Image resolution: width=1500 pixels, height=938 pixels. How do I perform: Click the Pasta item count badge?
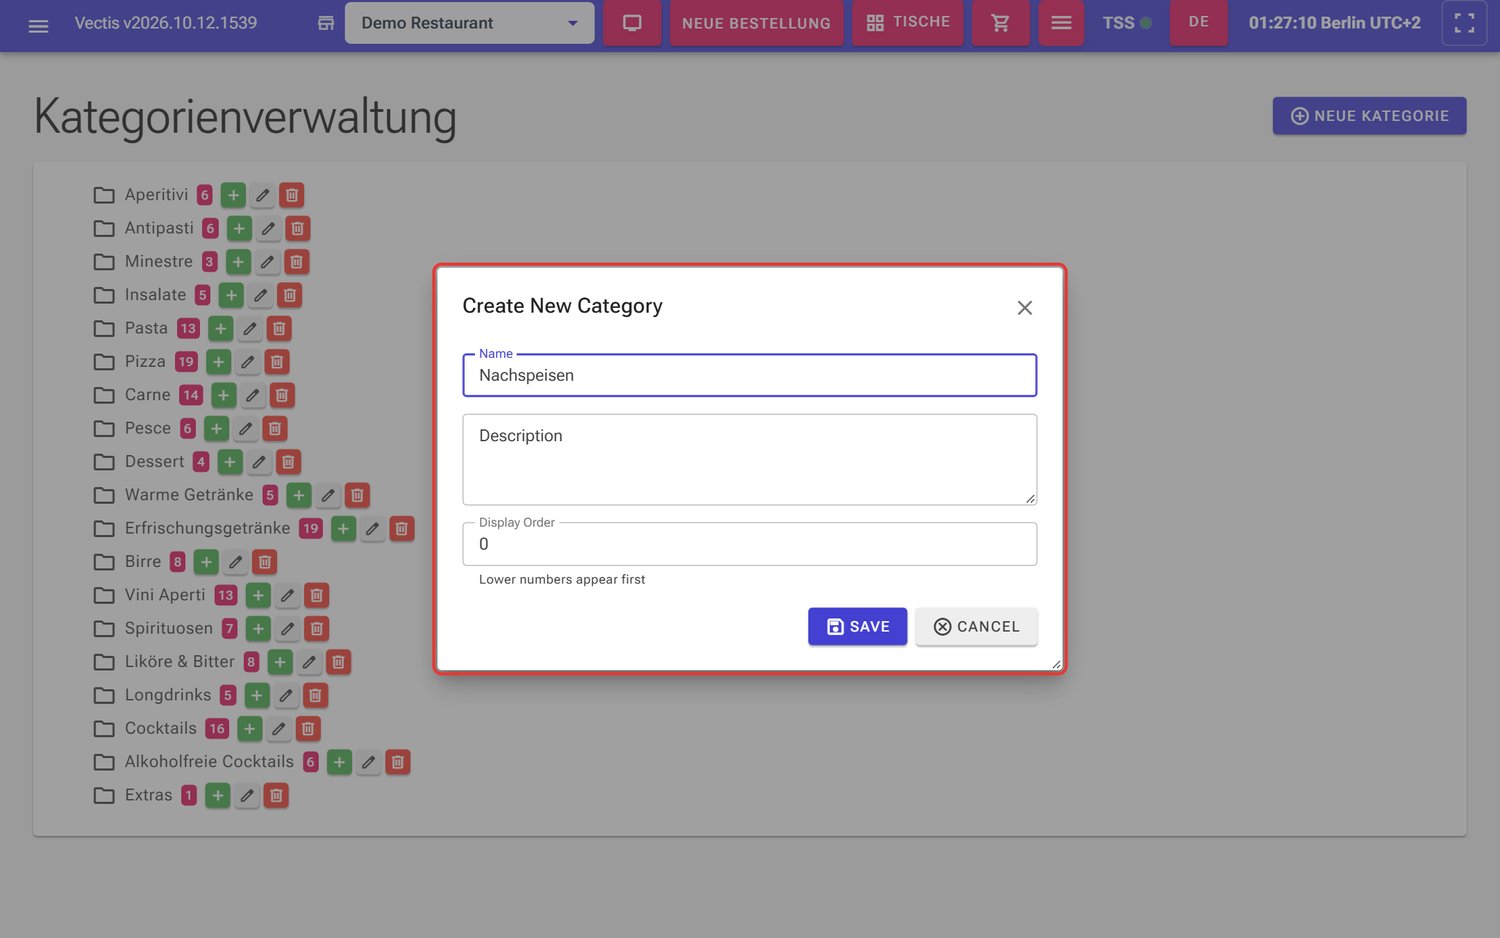click(188, 328)
